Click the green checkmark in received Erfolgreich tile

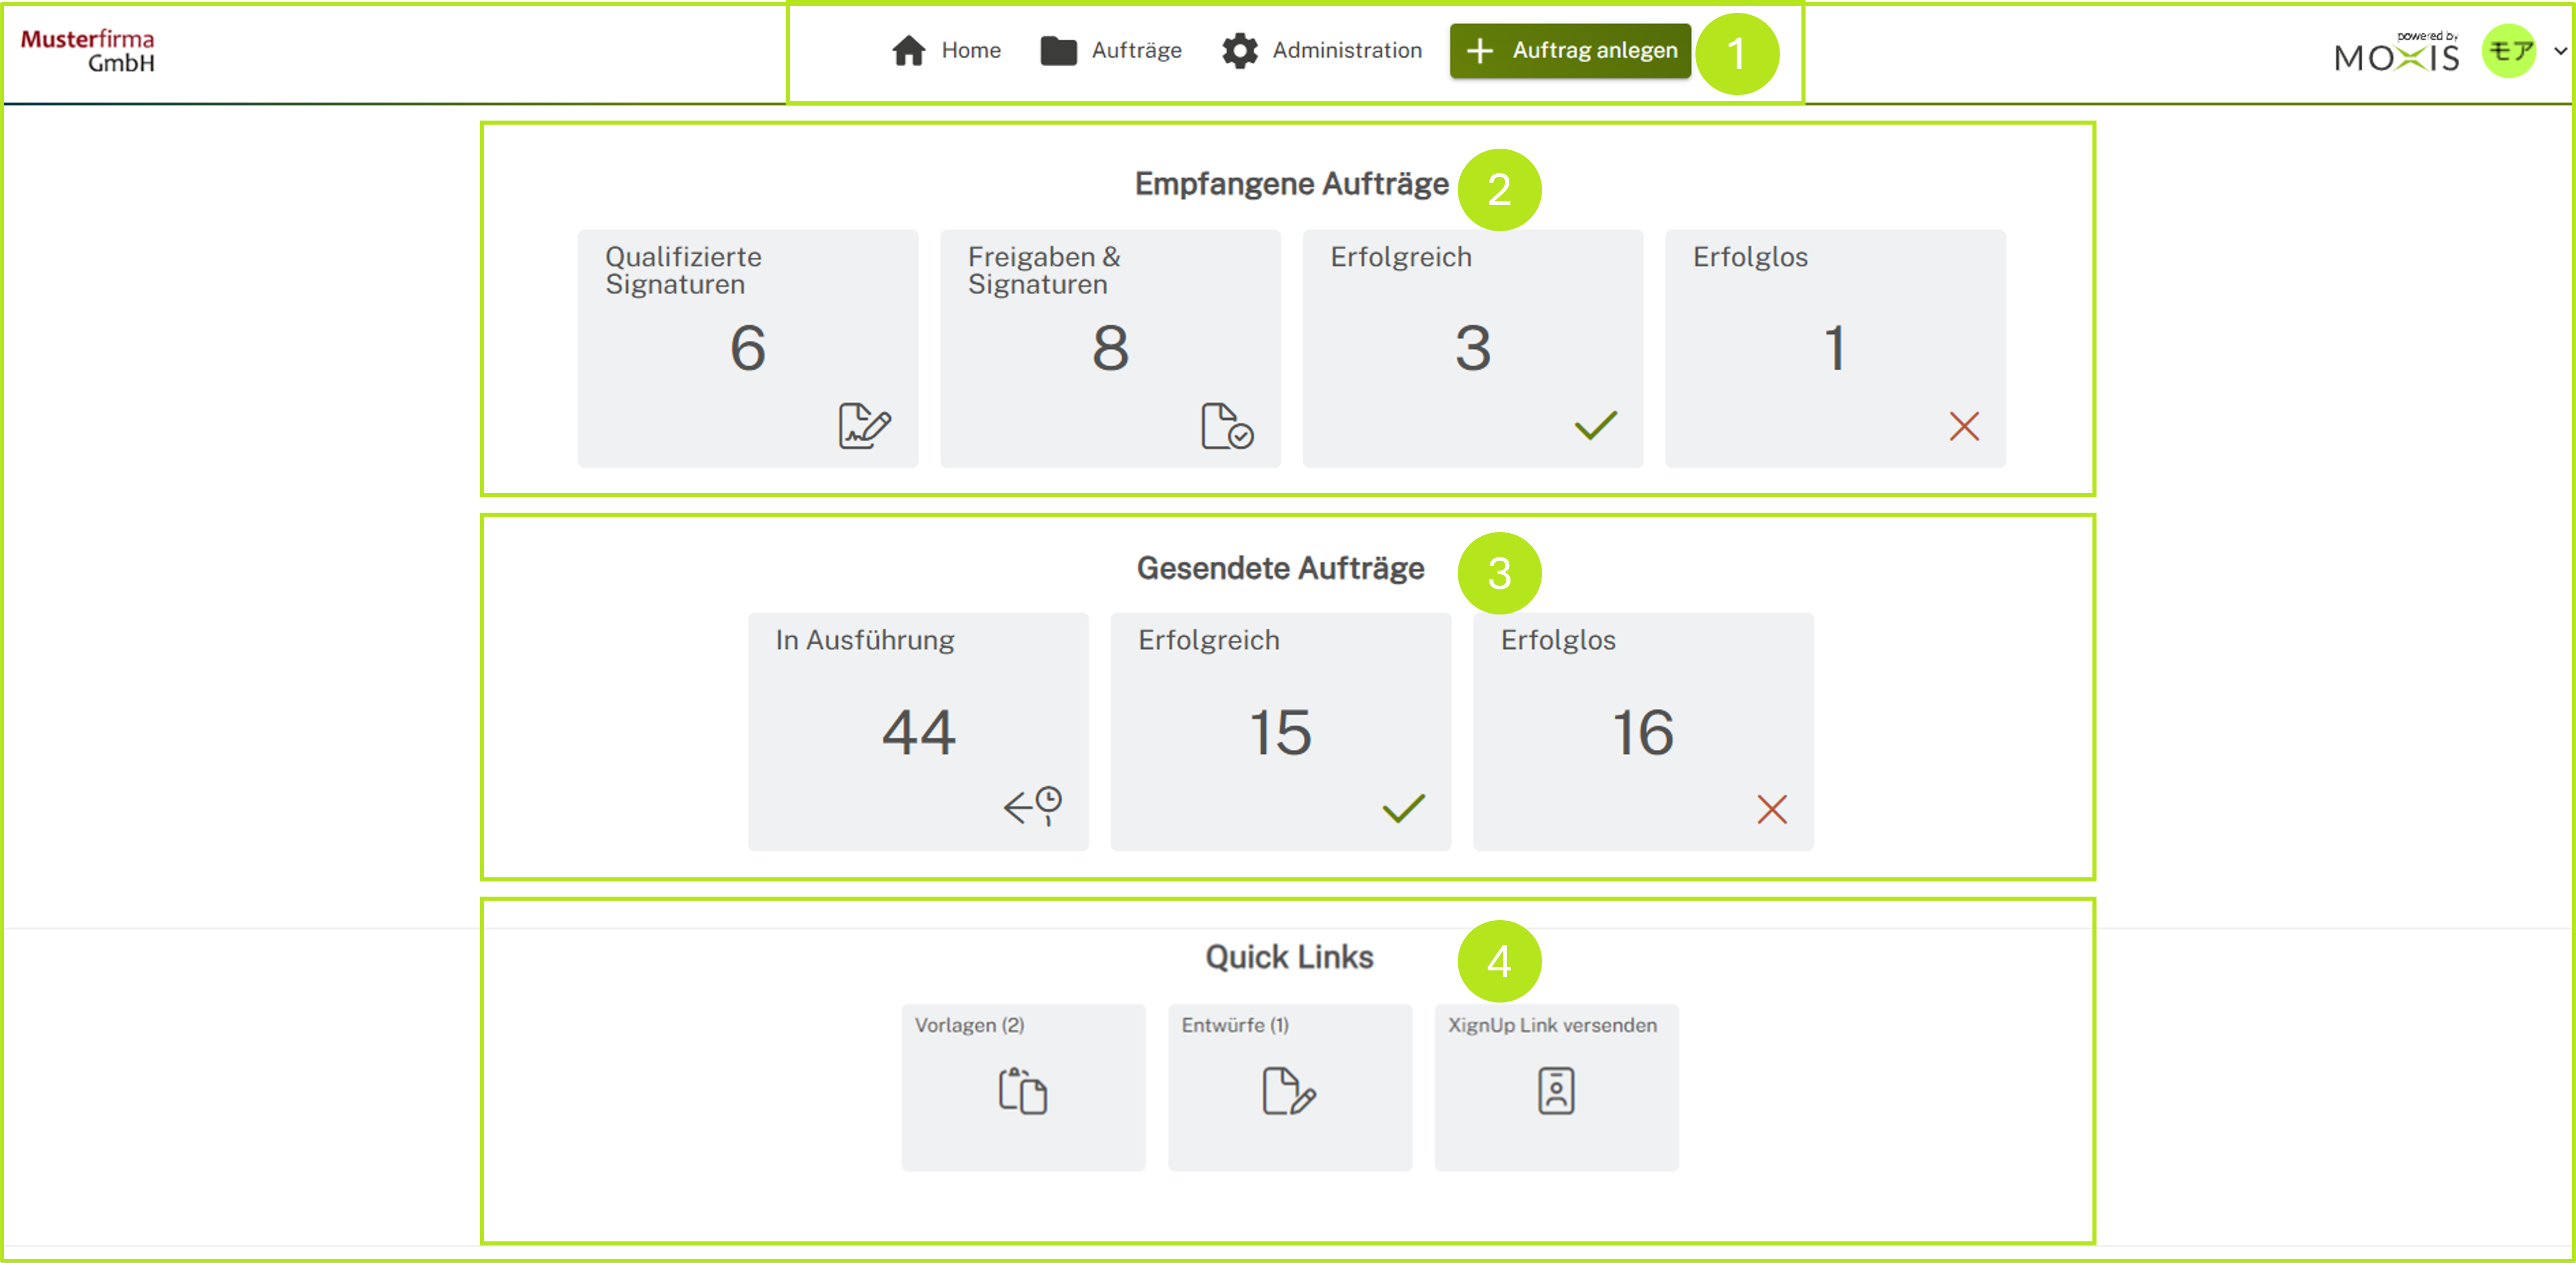pyautogui.click(x=1595, y=426)
